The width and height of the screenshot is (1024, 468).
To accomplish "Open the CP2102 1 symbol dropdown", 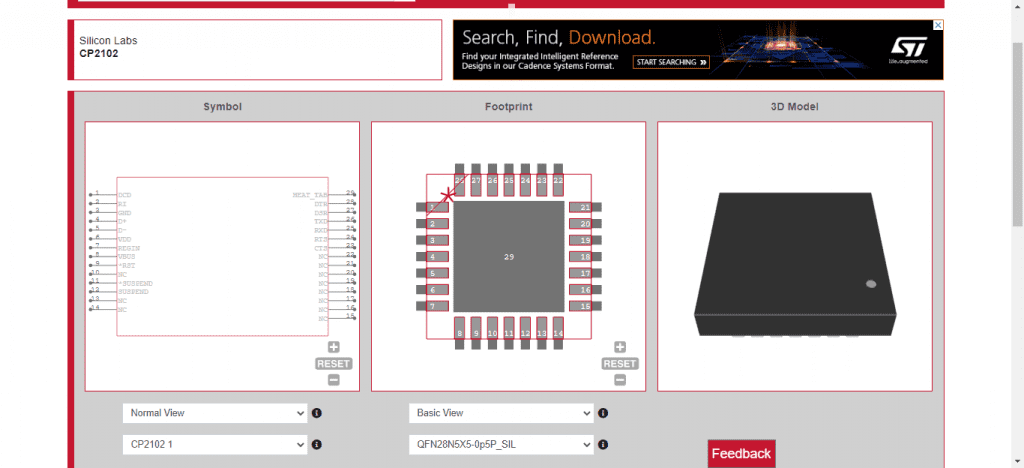I will [x=214, y=444].
